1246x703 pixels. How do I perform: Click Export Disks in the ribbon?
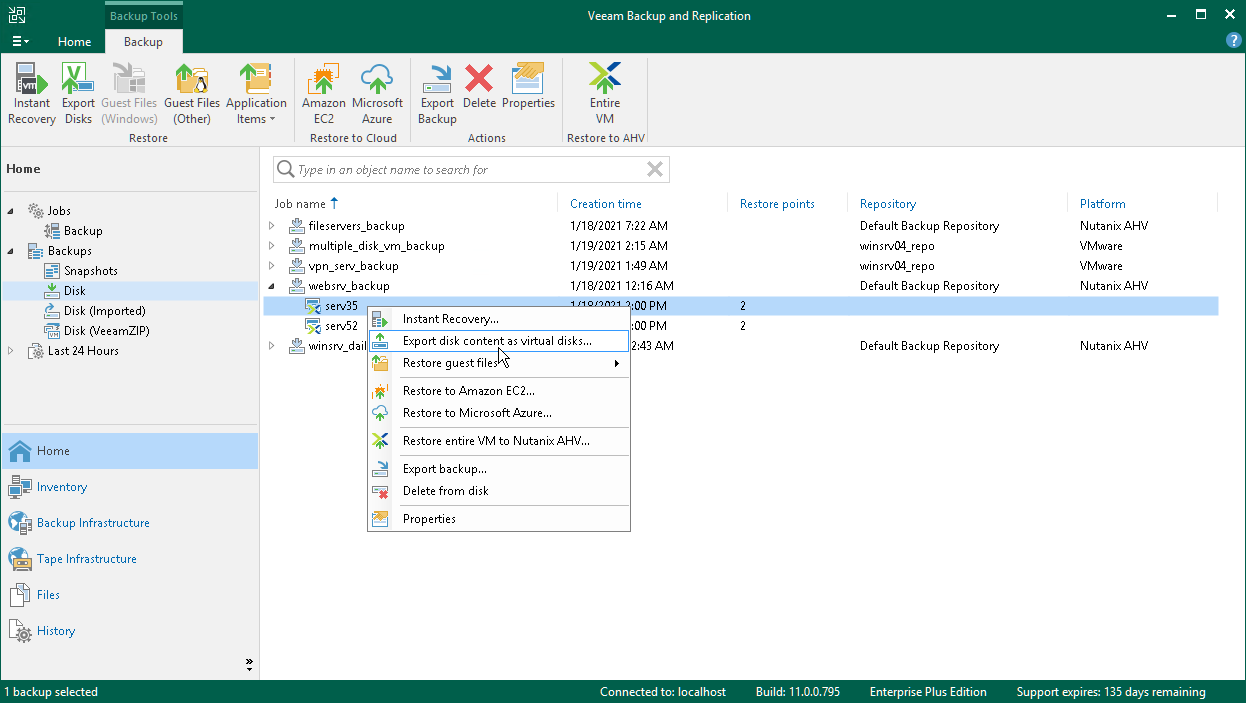pos(78,93)
